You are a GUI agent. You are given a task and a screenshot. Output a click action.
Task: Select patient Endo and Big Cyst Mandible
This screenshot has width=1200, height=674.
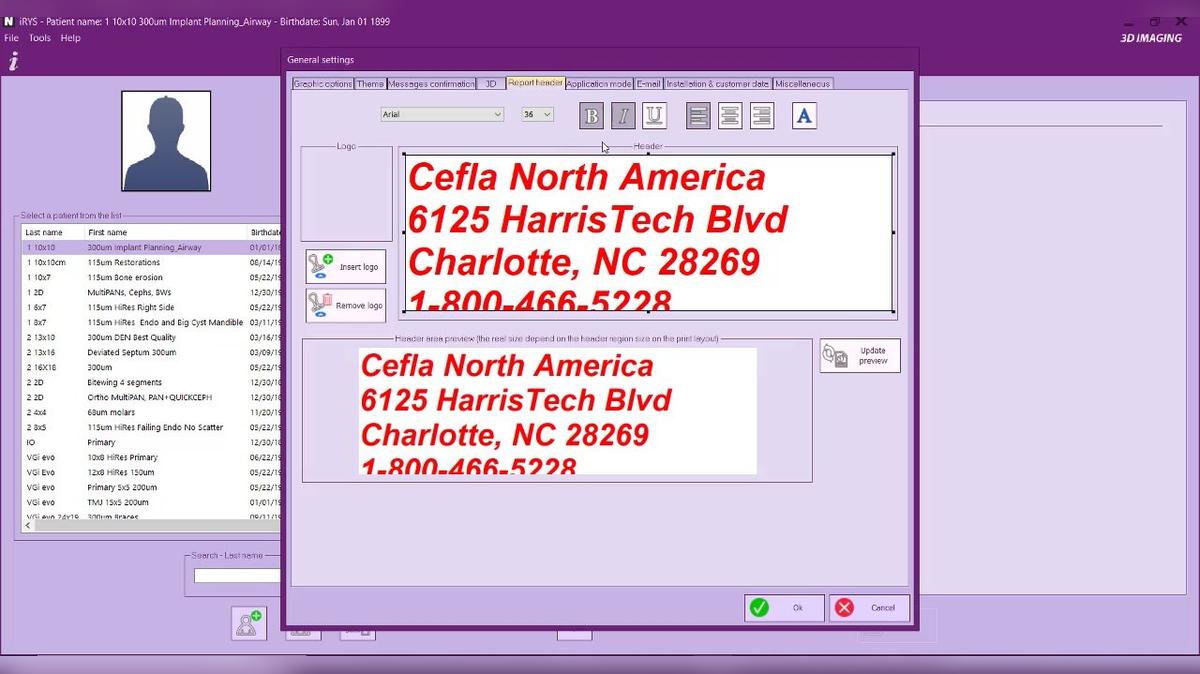152,322
